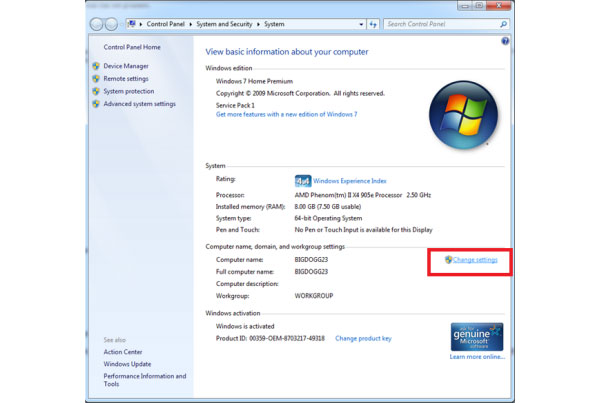Click the shield icon next to Remote settings

click(x=96, y=78)
